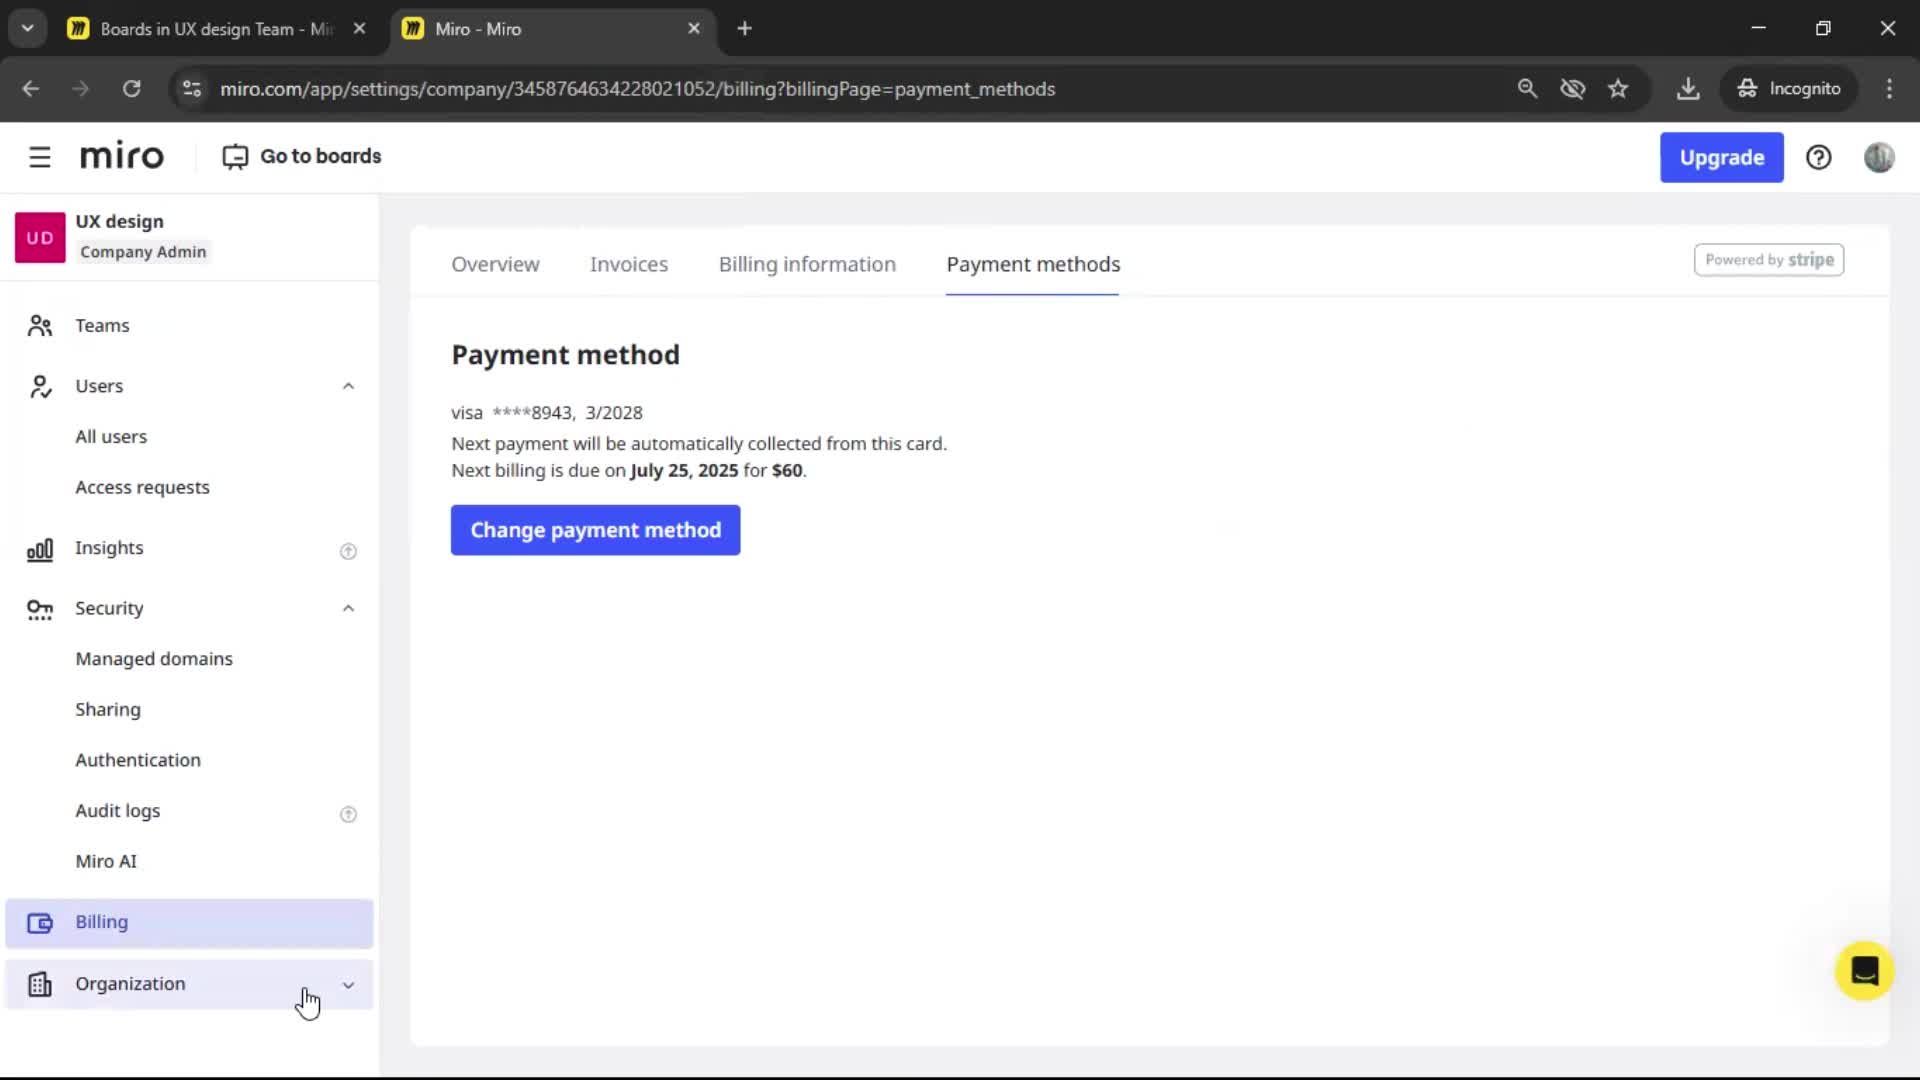Click the Security key icon
The image size is (1920, 1080).
[40, 609]
